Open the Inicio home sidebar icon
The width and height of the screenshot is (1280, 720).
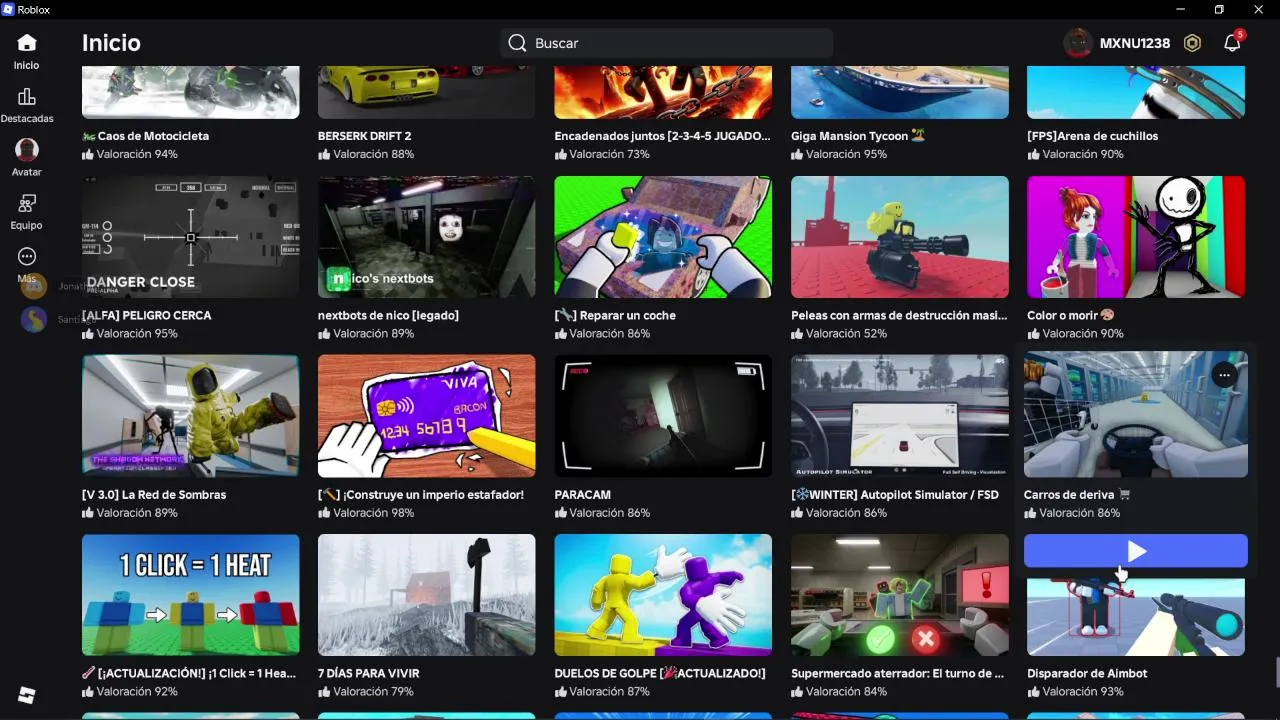click(x=27, y=43)
